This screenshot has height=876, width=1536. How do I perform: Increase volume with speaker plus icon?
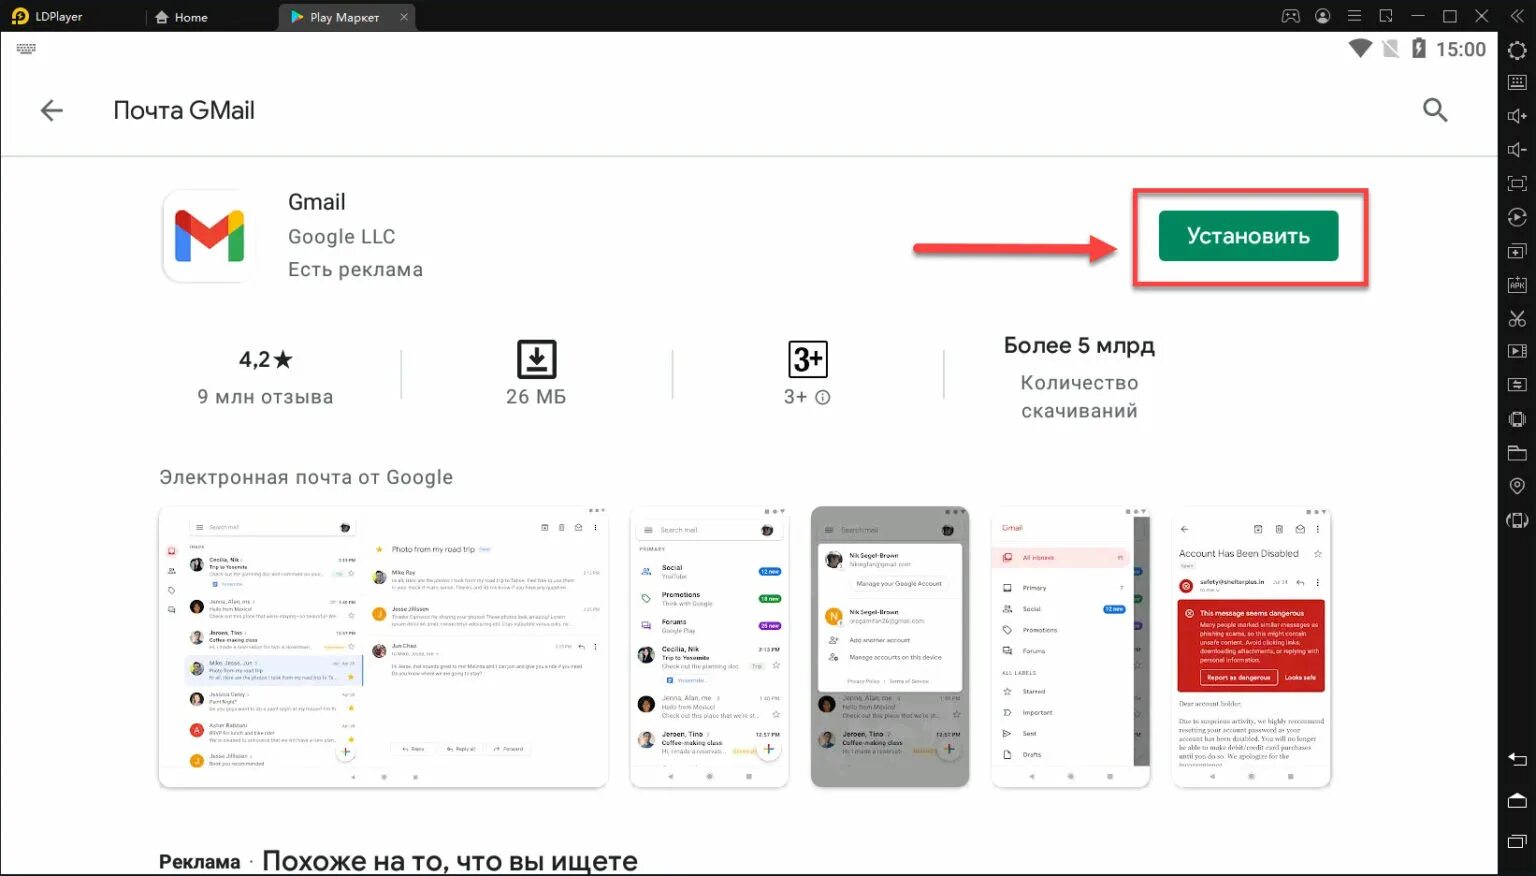coord(1517,116)
